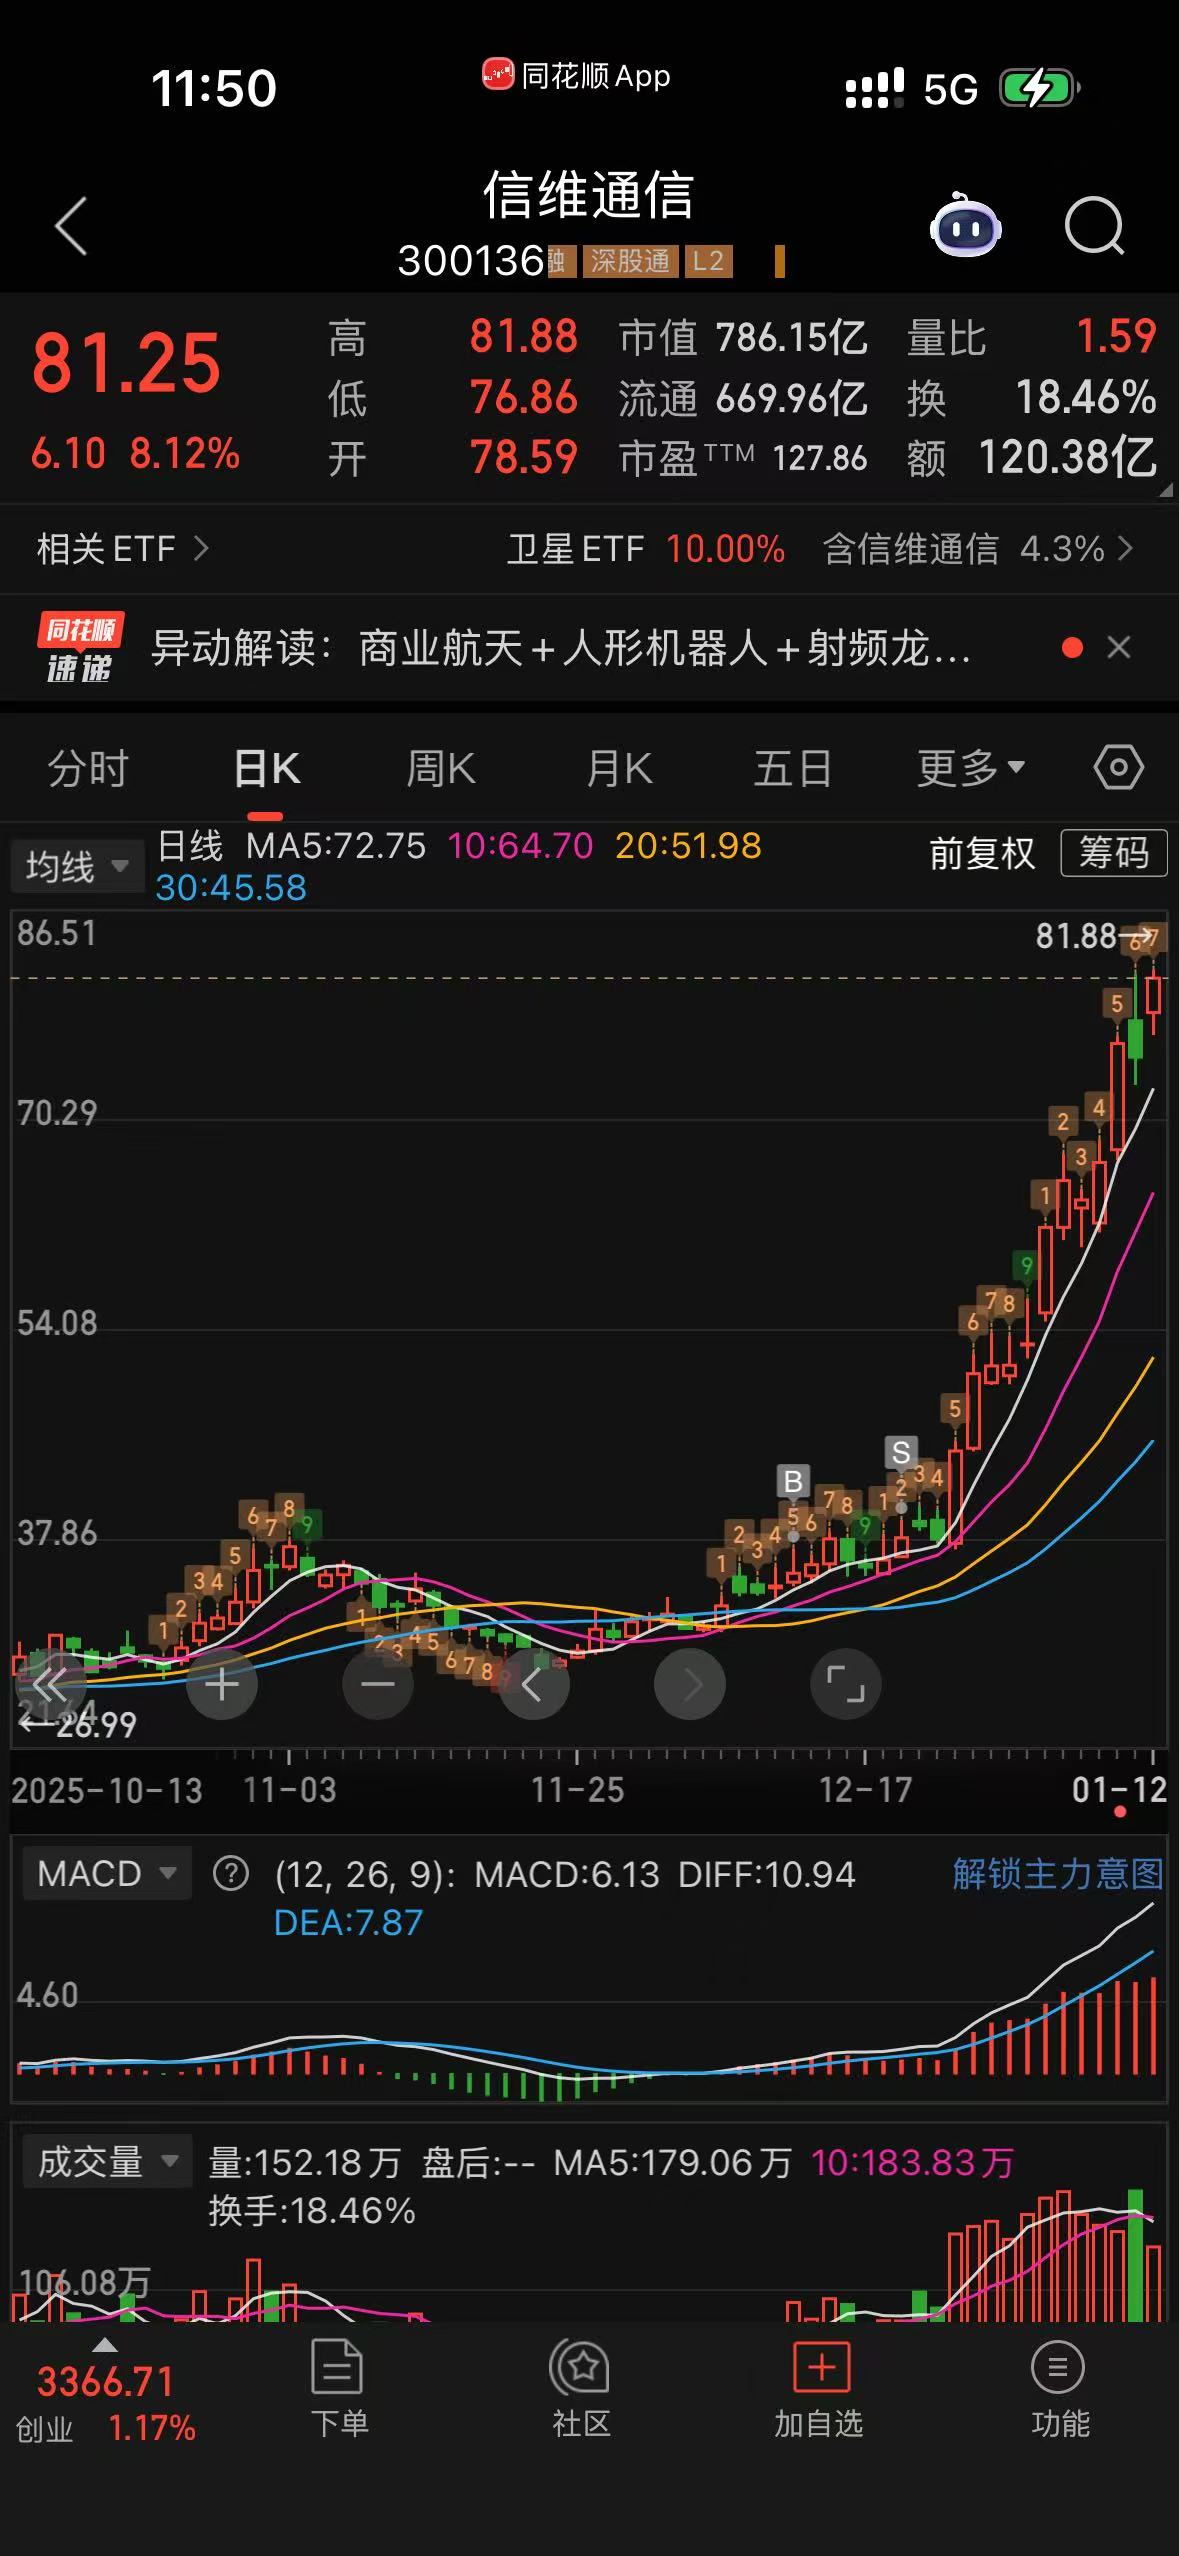This screenshot has height=2556, width=1179.
Task: Tap the 量比 1.59 value
Action: (1032, 338)
